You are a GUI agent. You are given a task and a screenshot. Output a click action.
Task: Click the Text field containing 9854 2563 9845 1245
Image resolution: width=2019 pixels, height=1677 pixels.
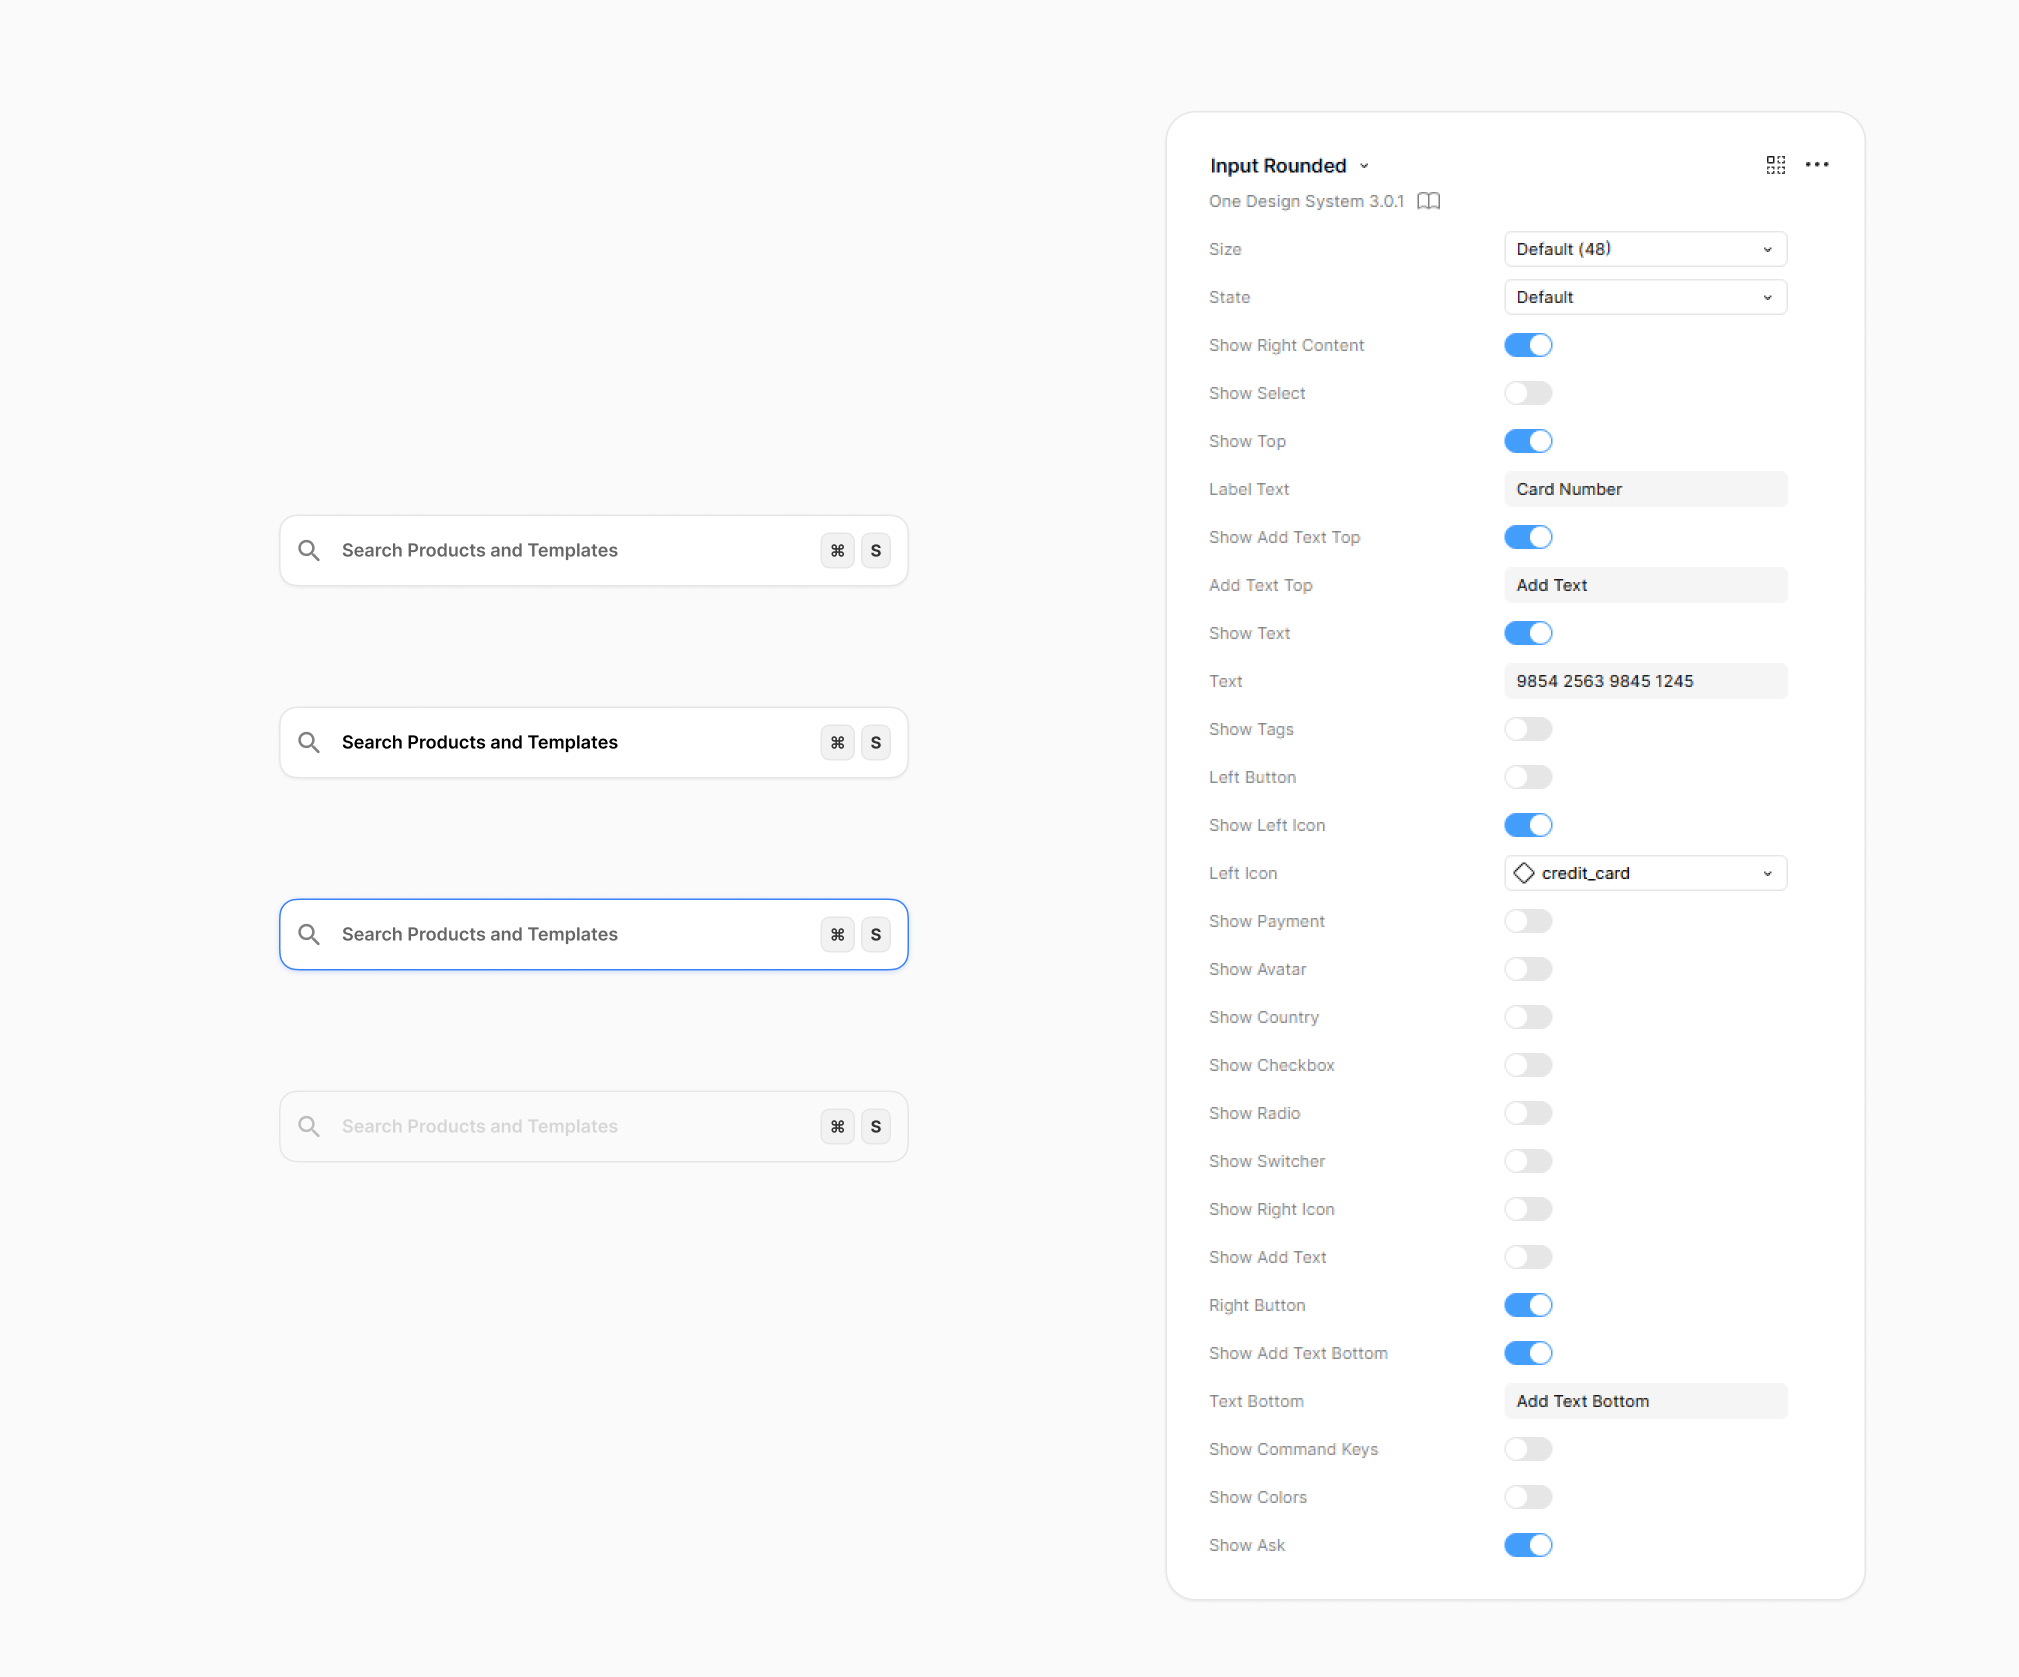pyautogui.click(x=1644, y=681)
